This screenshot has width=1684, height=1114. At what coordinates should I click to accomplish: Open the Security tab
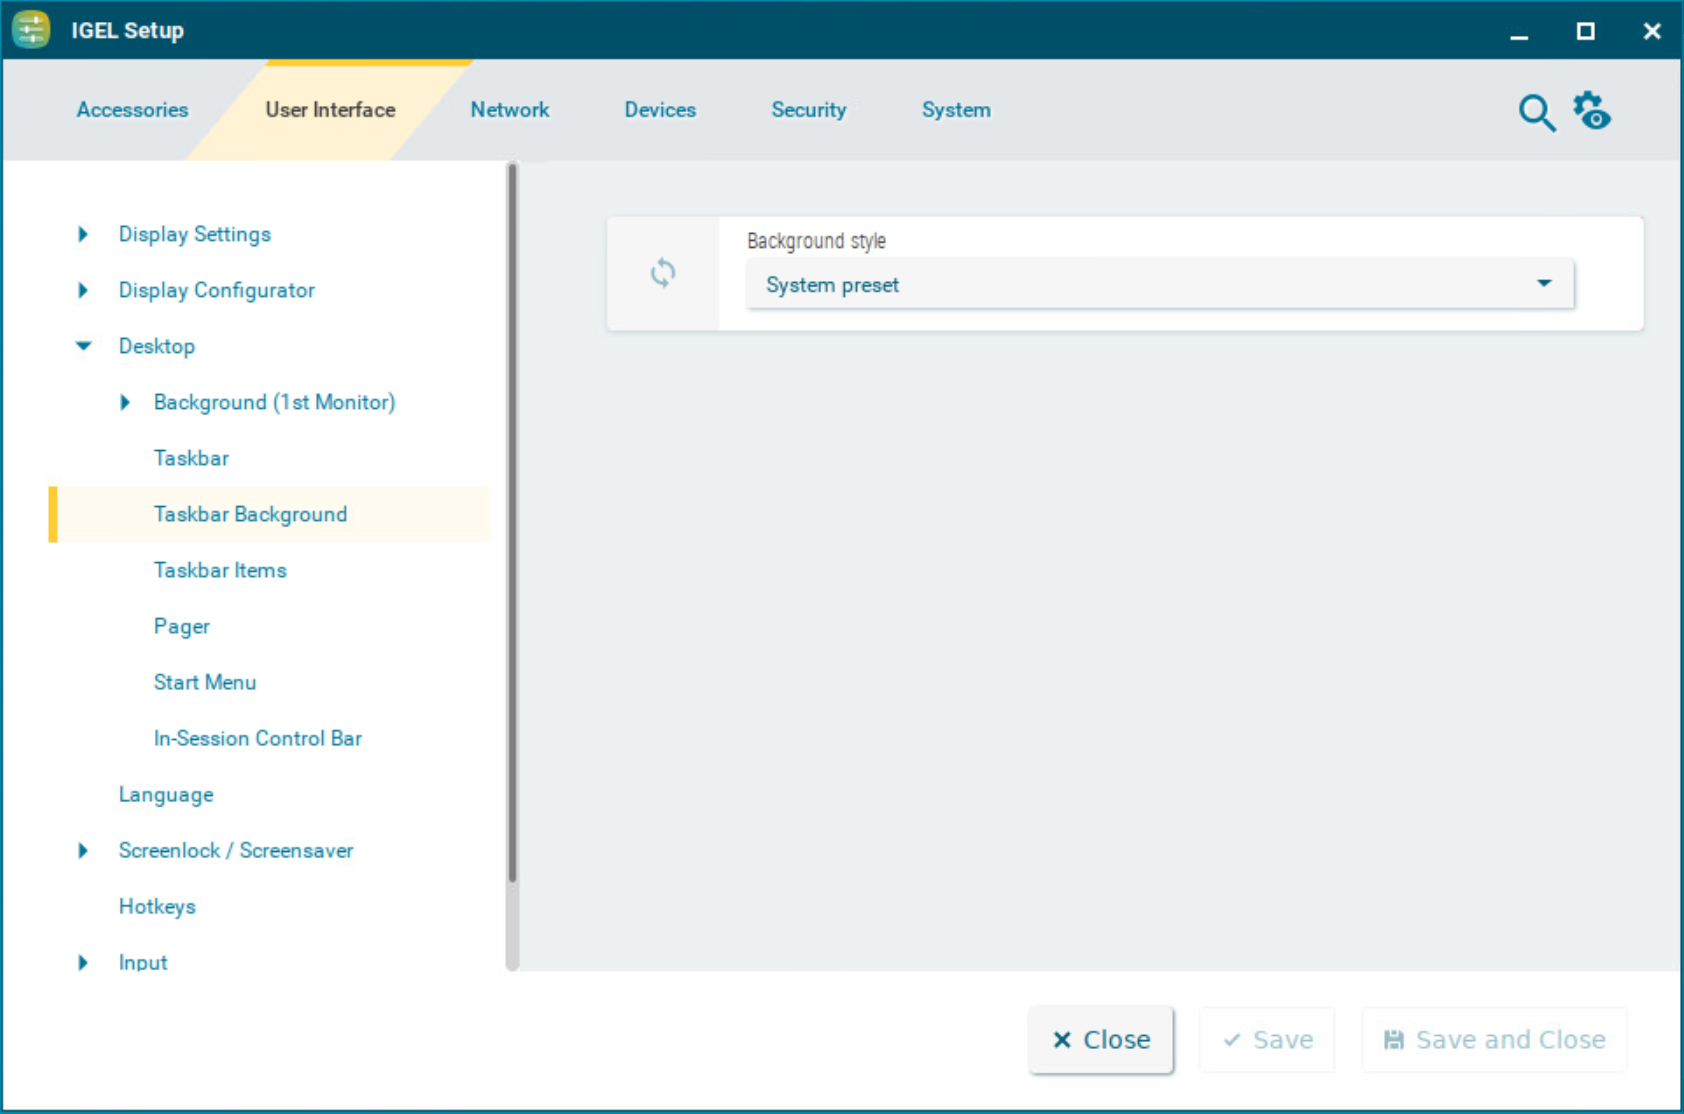pos(808,110)
